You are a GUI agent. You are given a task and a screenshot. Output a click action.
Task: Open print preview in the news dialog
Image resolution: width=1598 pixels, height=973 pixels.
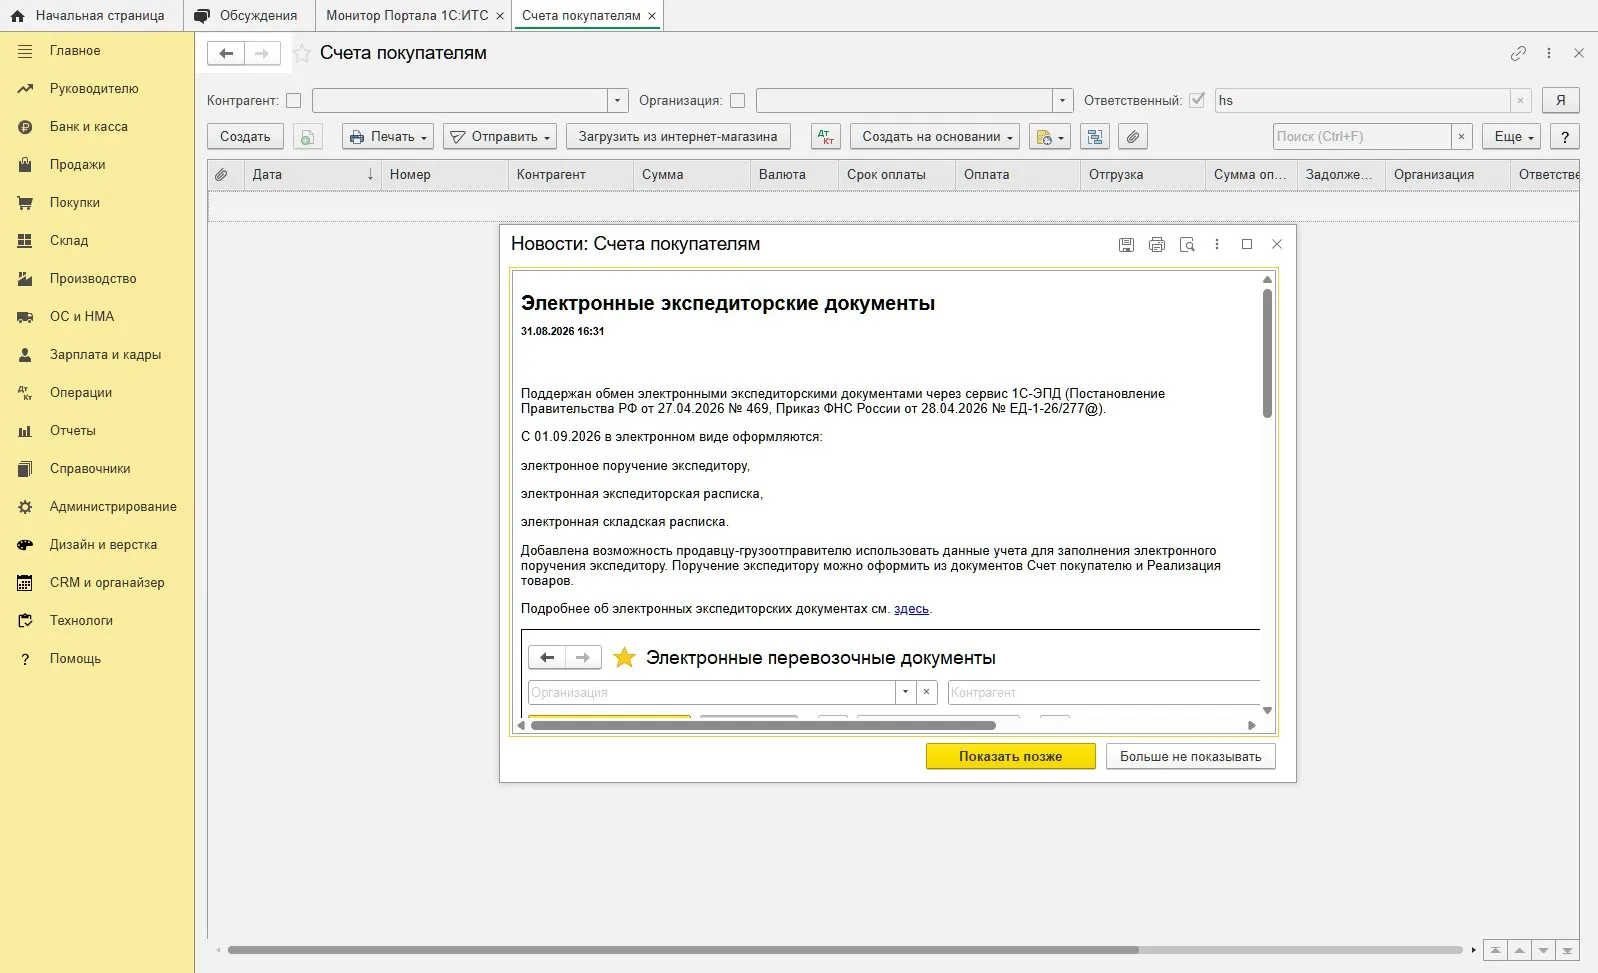1187,244
